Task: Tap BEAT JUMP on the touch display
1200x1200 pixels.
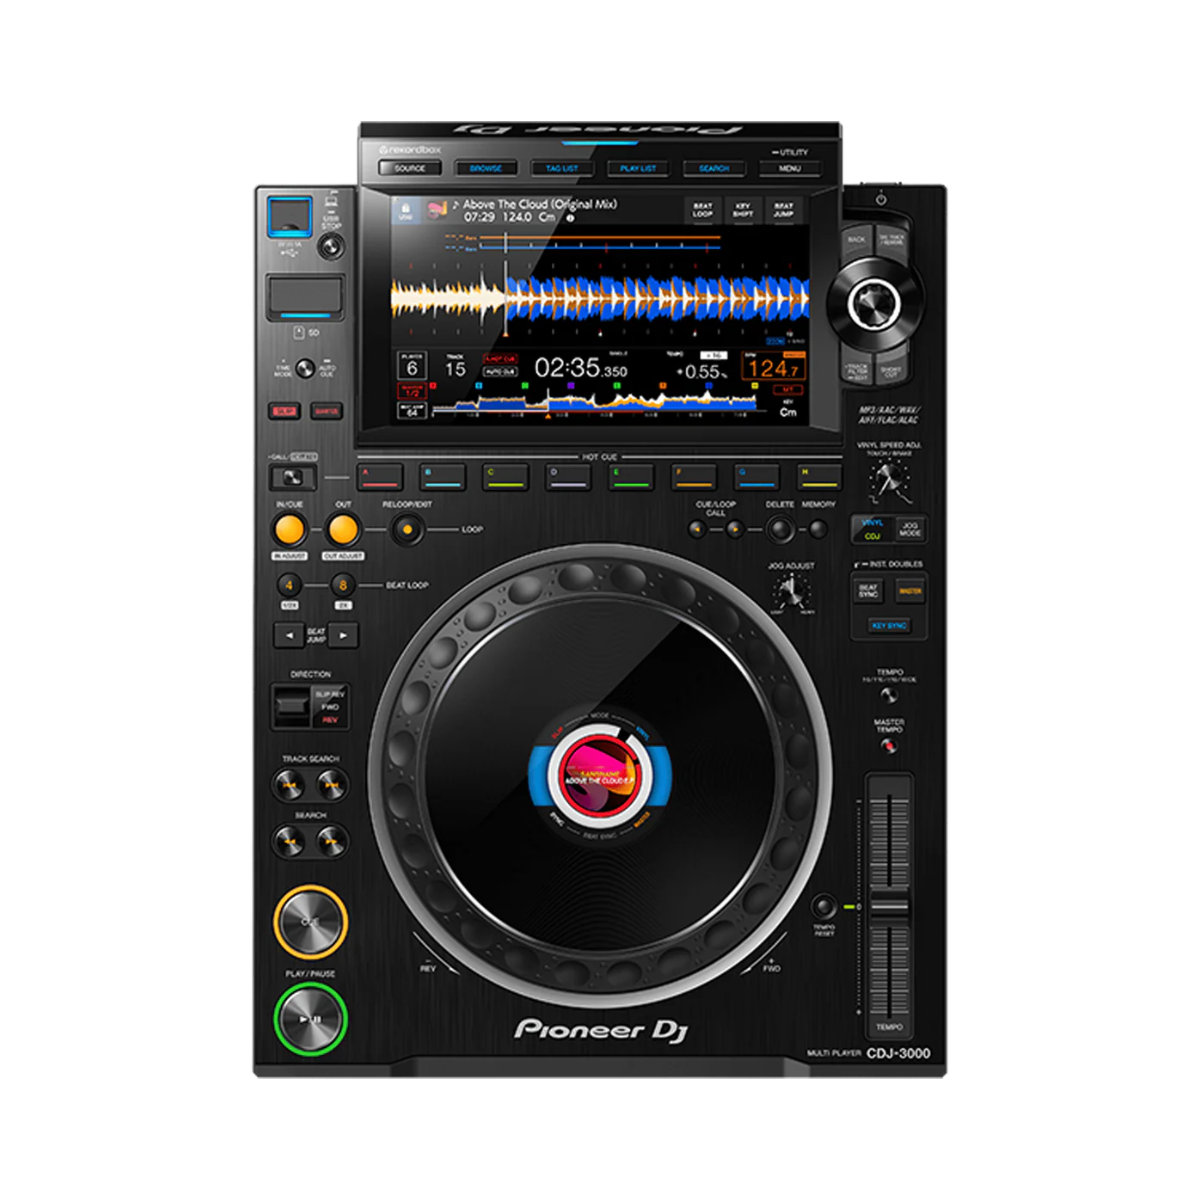Action: point(783,210)
